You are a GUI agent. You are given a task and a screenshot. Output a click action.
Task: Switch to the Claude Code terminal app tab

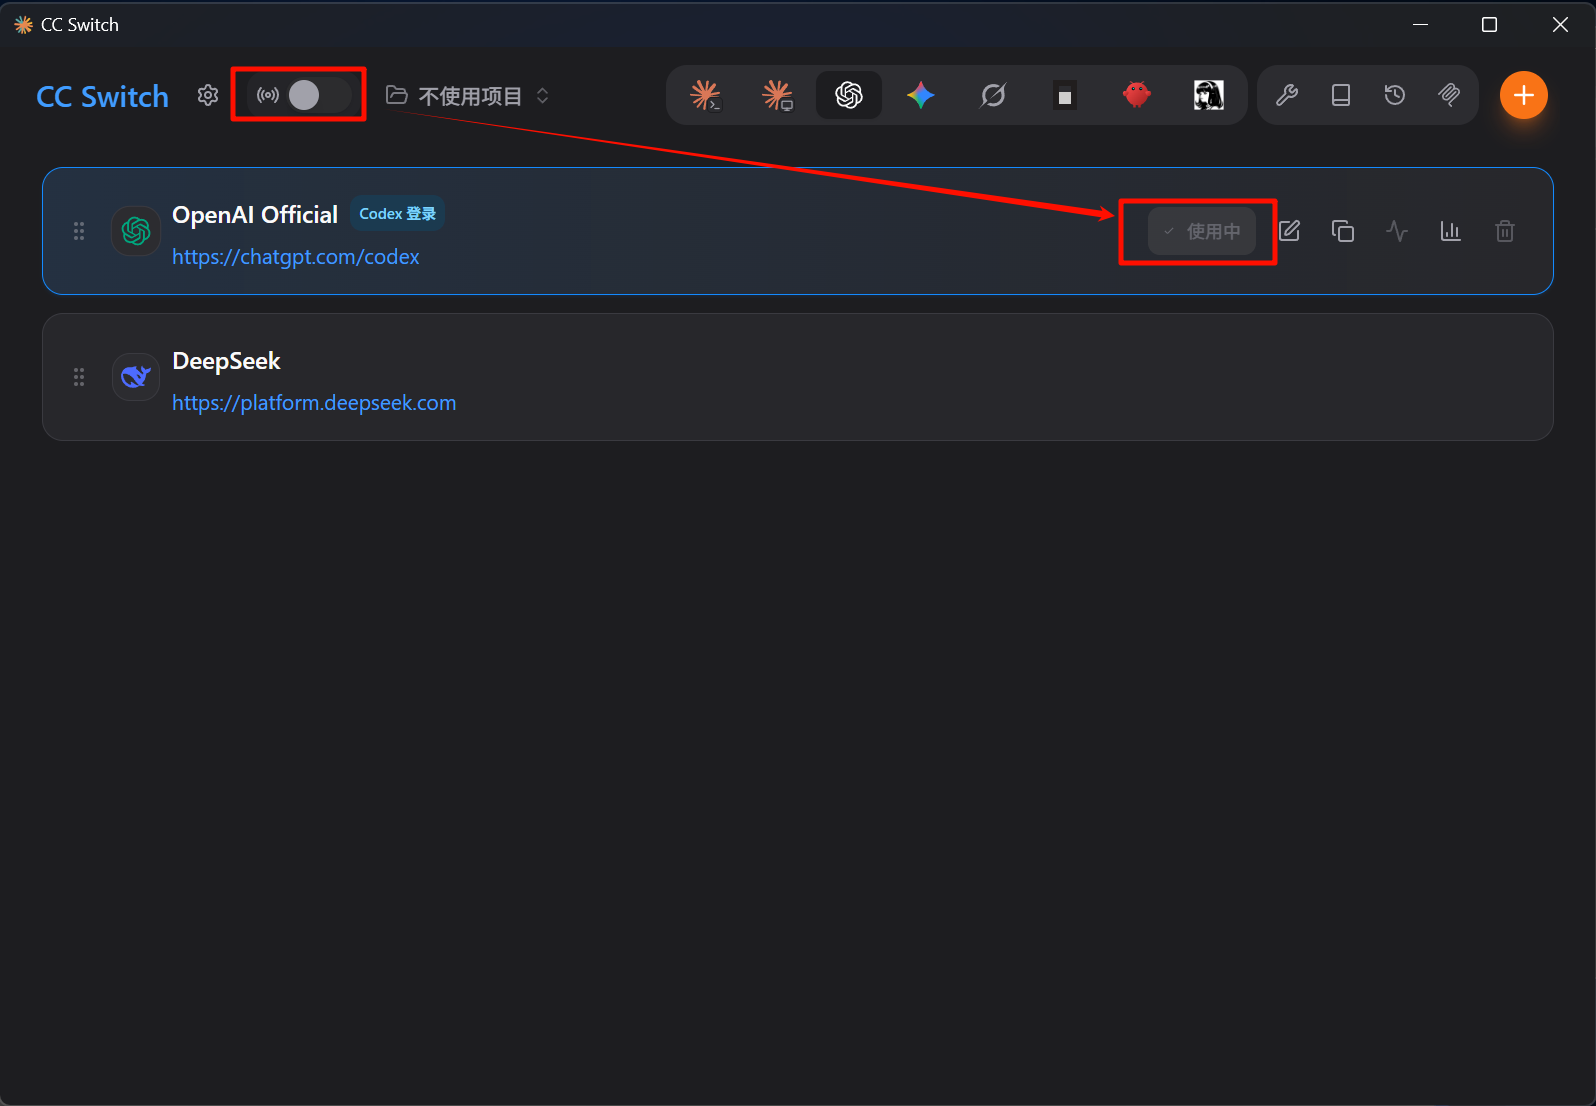click(705, 95)
